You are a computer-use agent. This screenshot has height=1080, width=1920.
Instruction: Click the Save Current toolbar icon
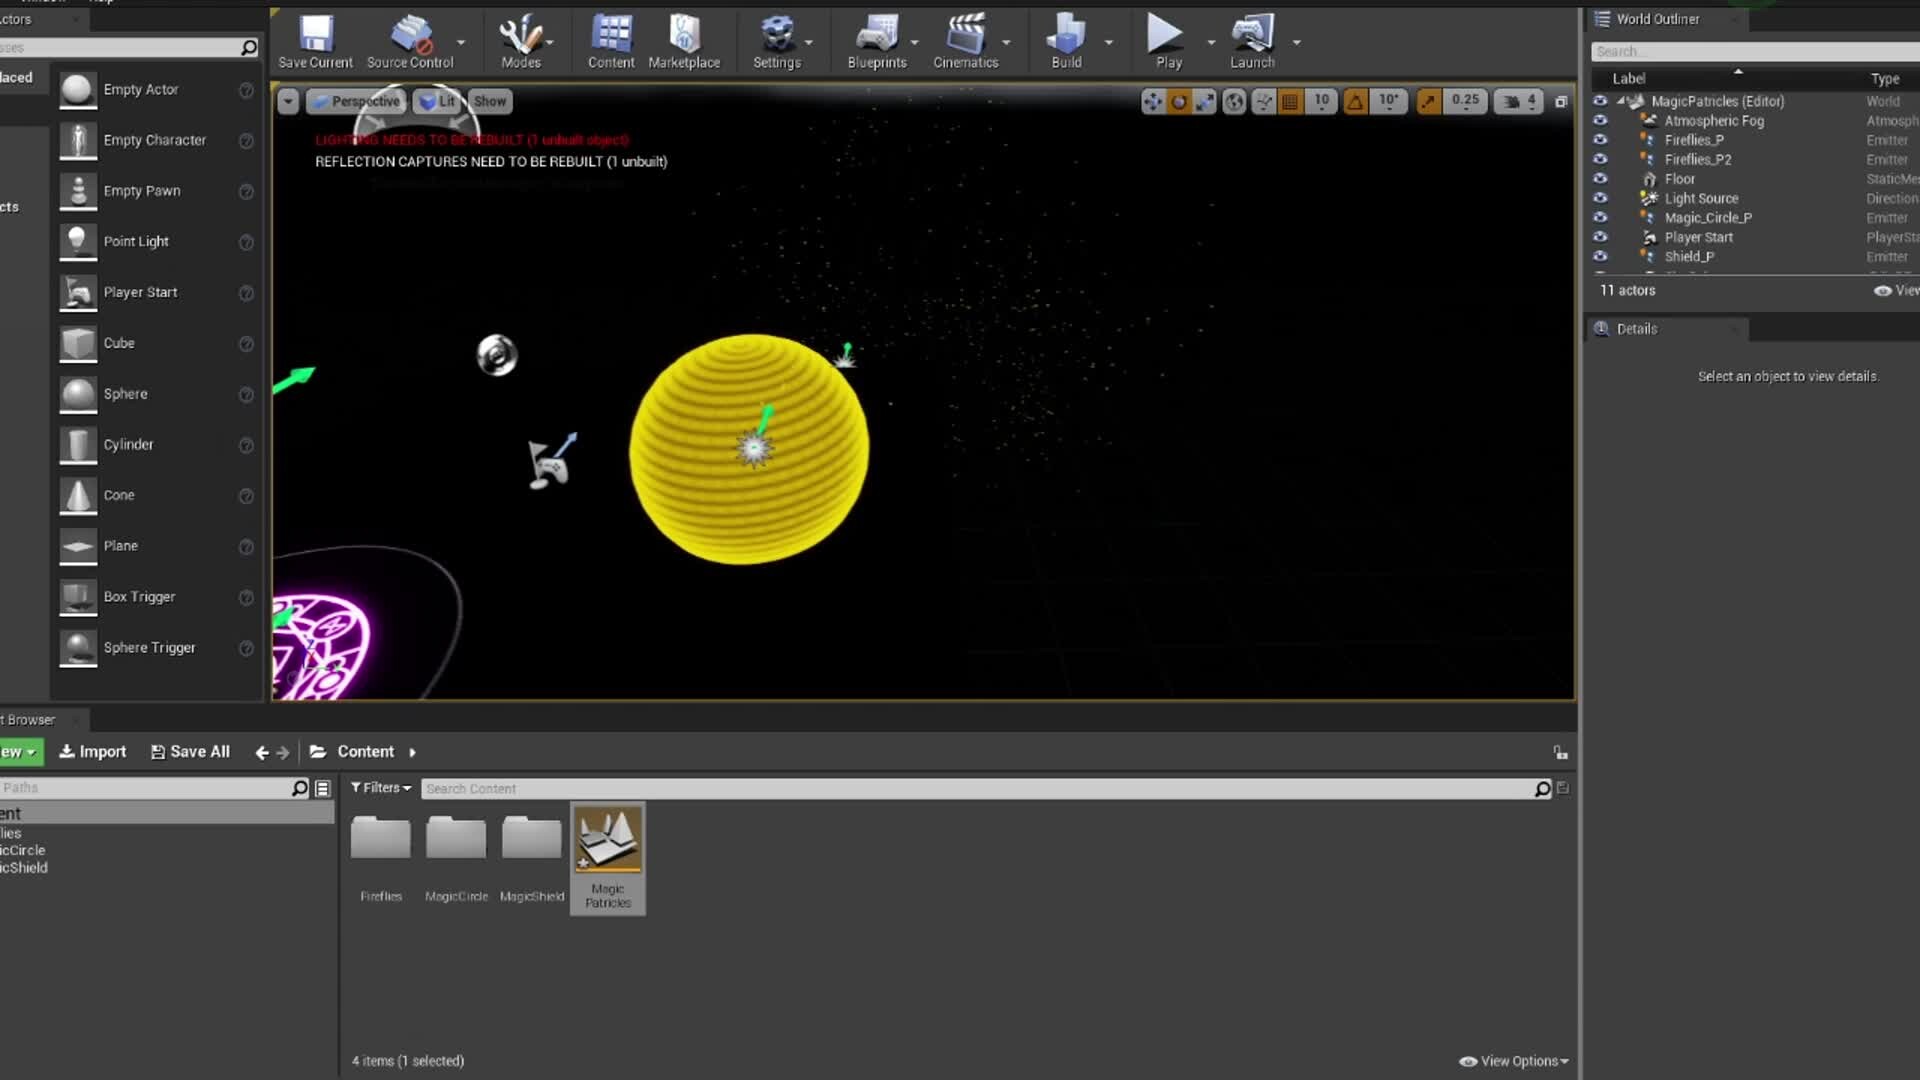(x=315, y=41)
